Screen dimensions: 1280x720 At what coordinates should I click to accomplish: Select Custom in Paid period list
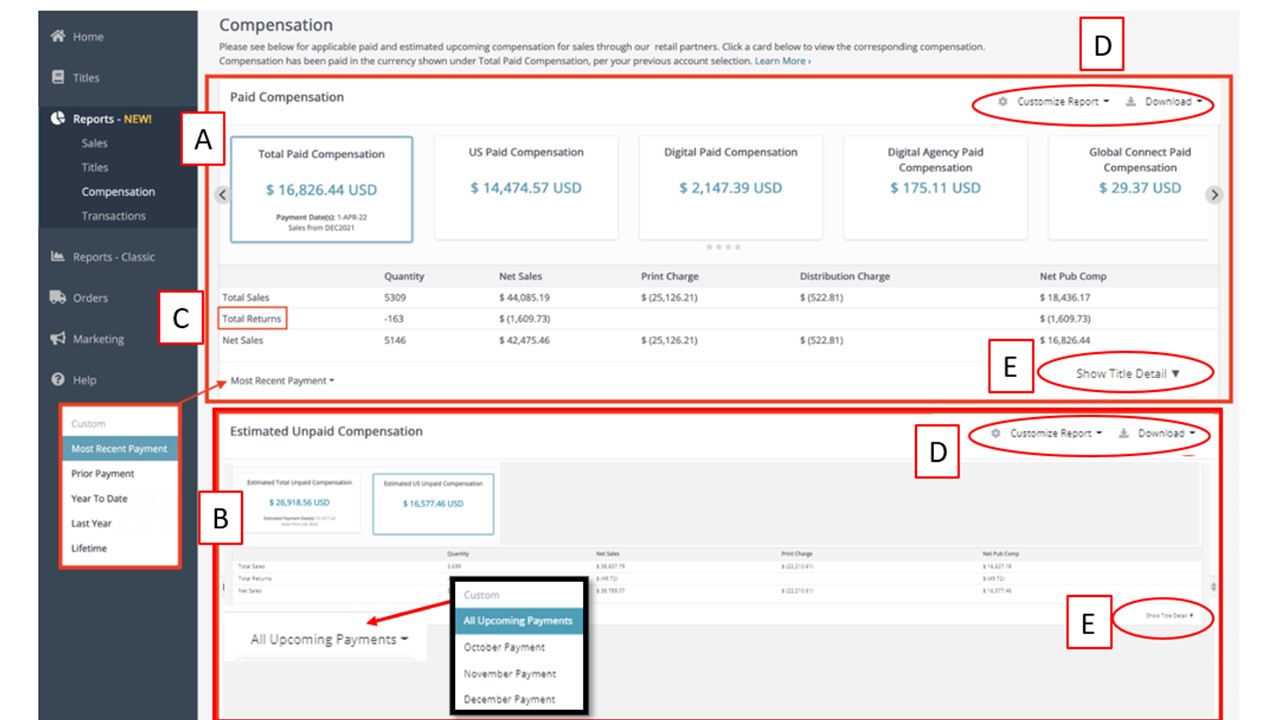point(119,424)
